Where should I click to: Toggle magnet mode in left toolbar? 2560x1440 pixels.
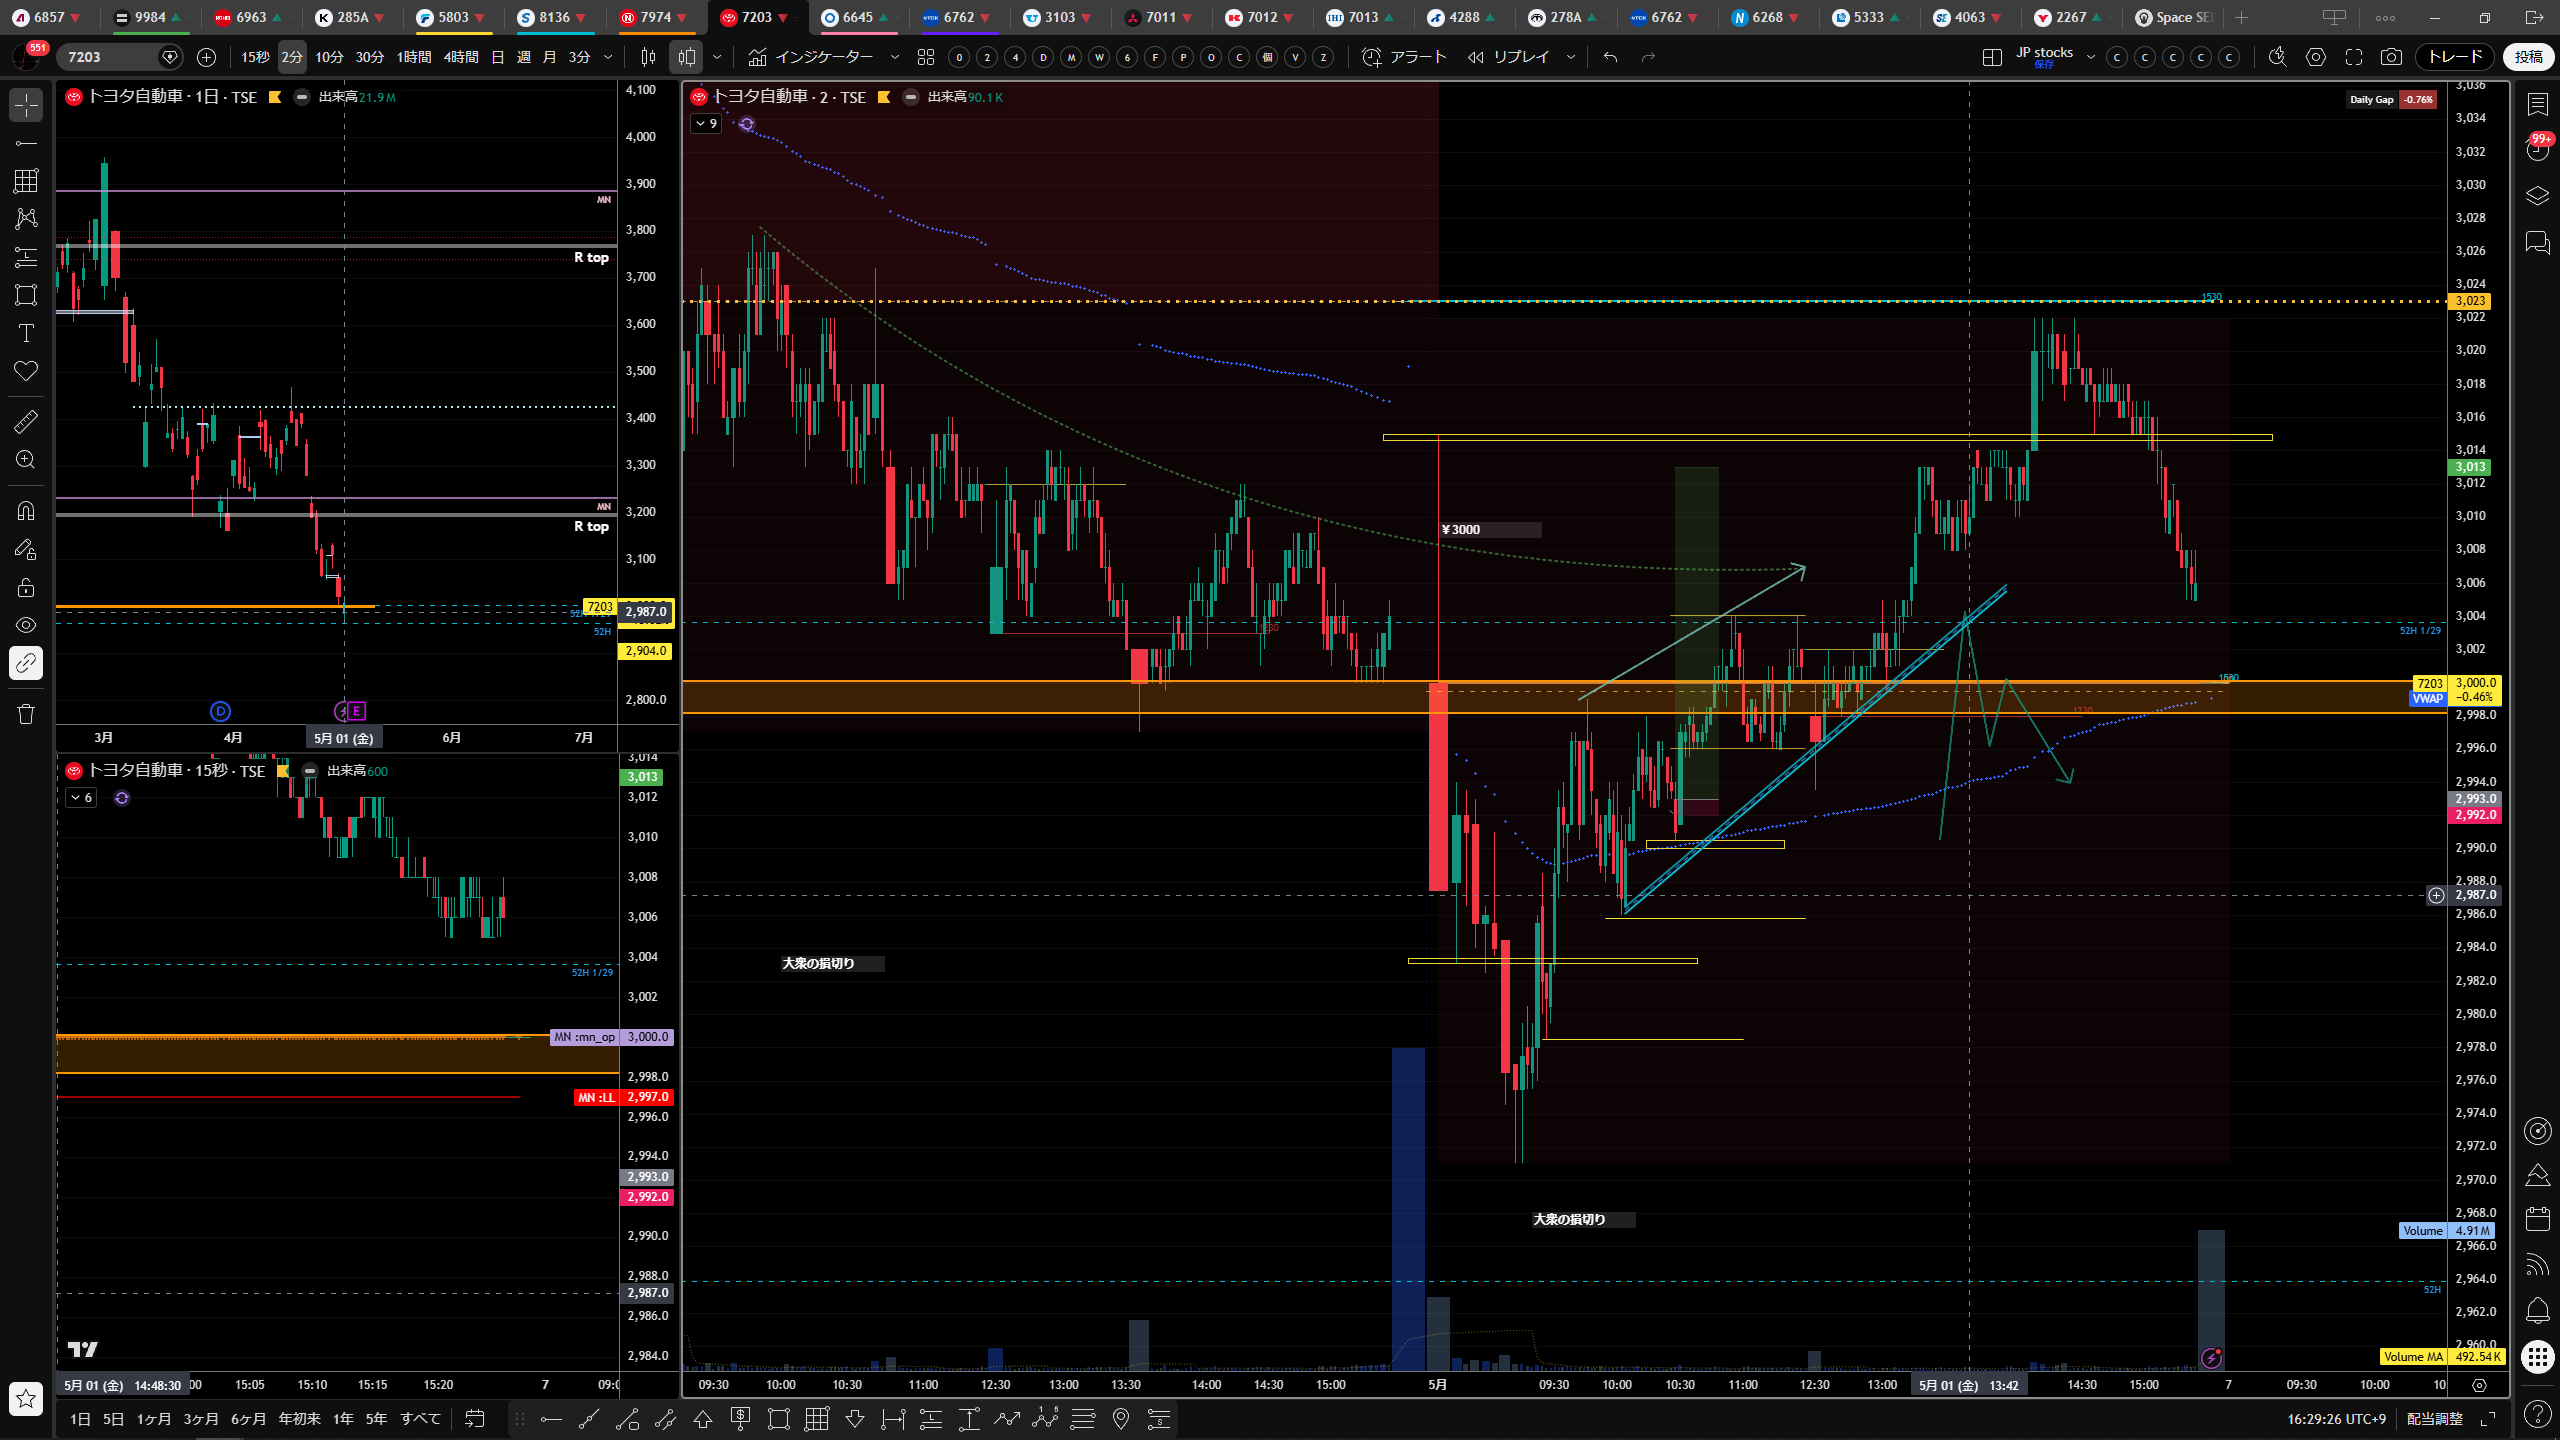(26, 511)
